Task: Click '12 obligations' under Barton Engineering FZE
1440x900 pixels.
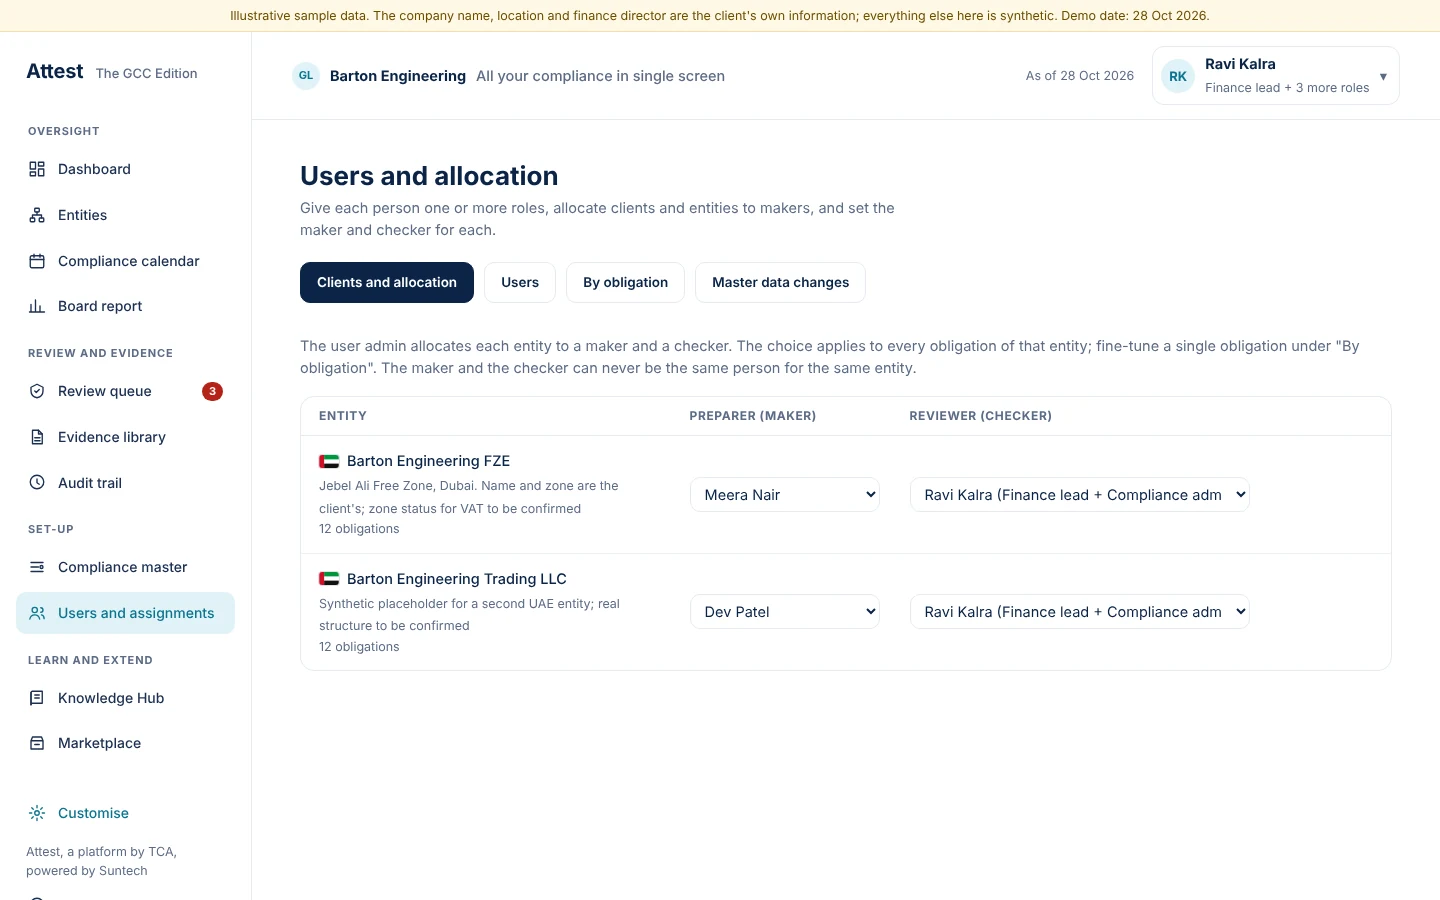Action: click(x=359, y=529)
